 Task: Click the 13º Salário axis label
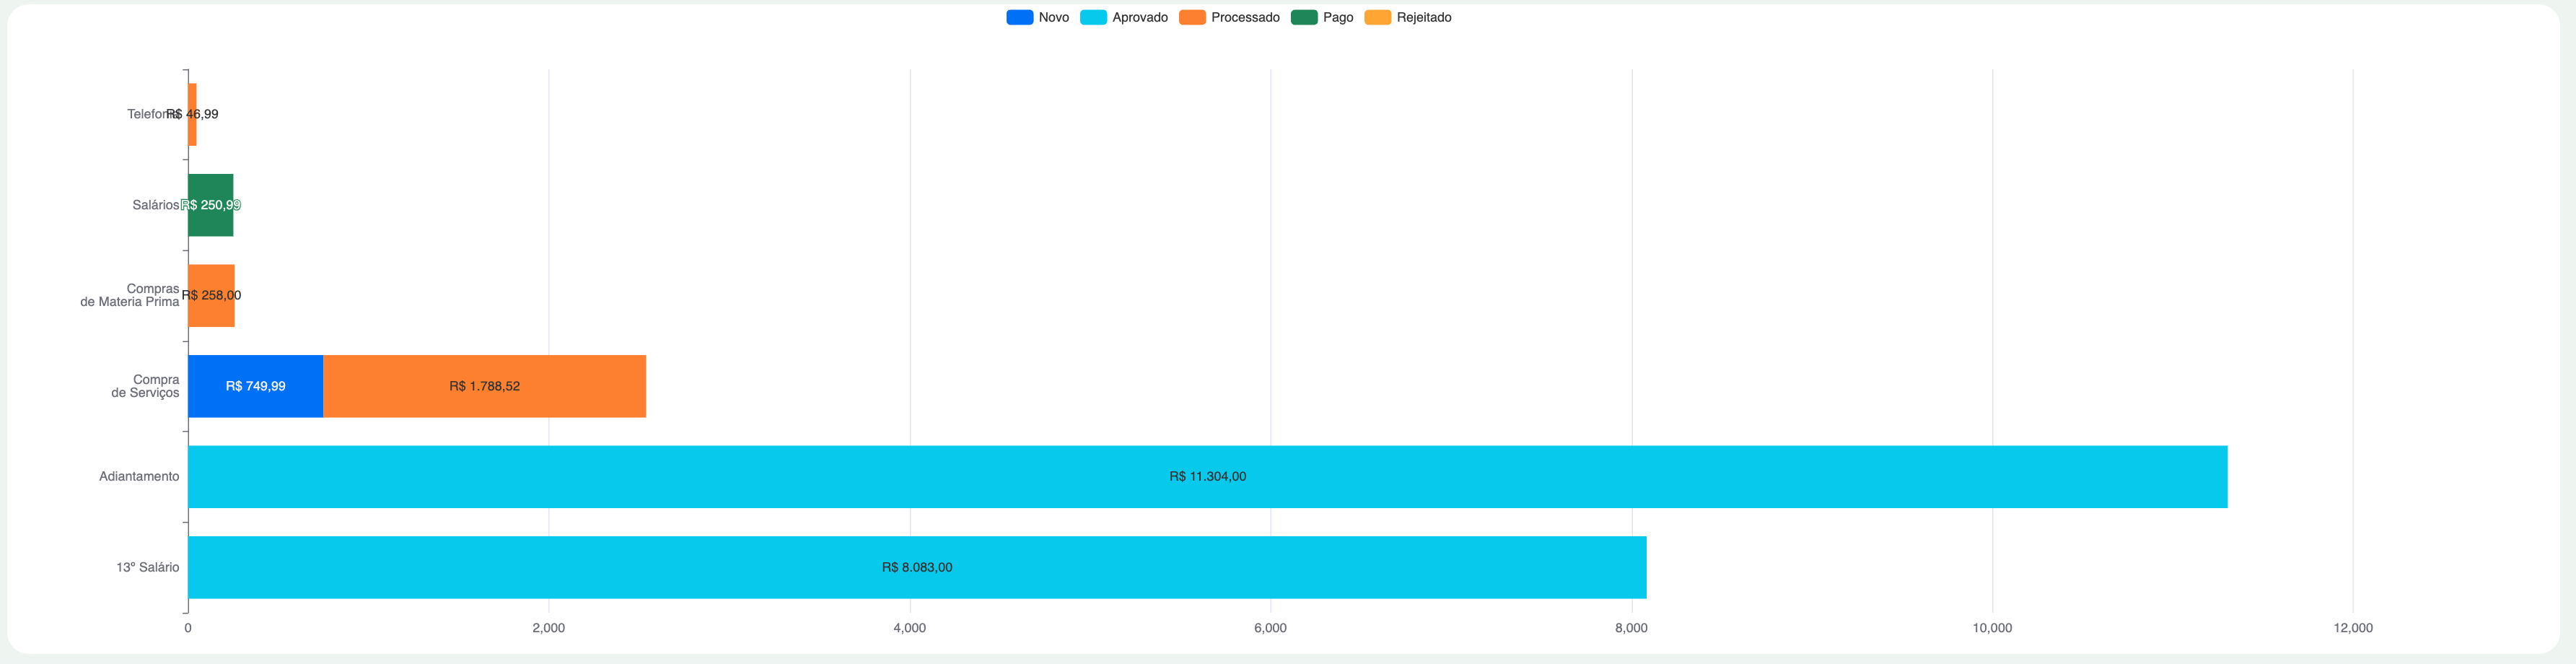147,567
